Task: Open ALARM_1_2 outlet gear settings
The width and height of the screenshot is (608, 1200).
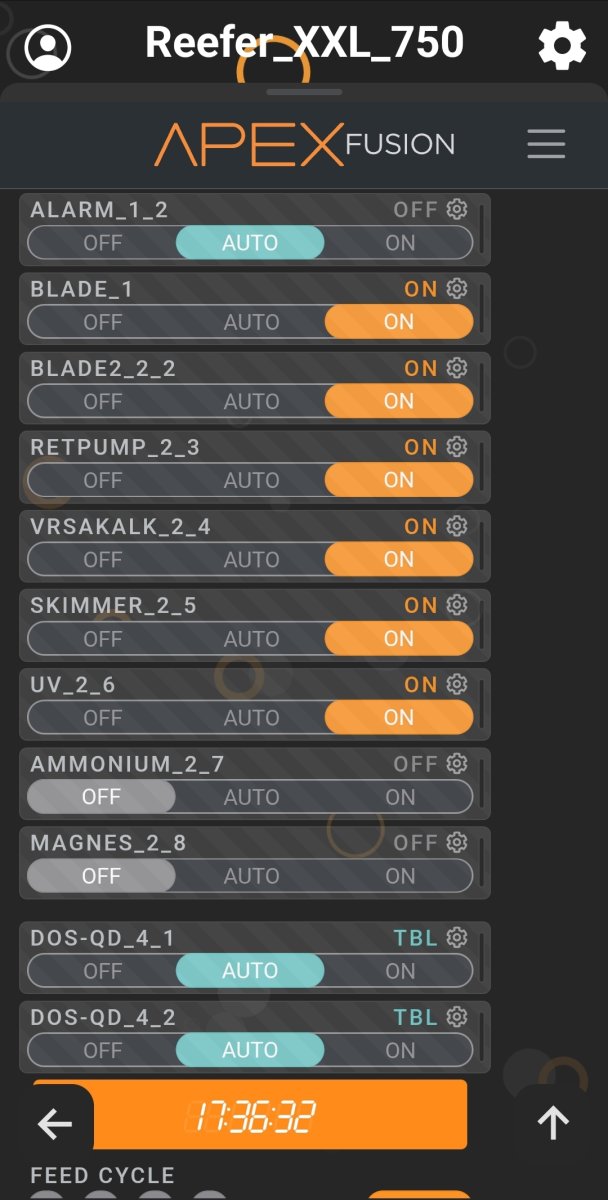Action: point(457,209)
